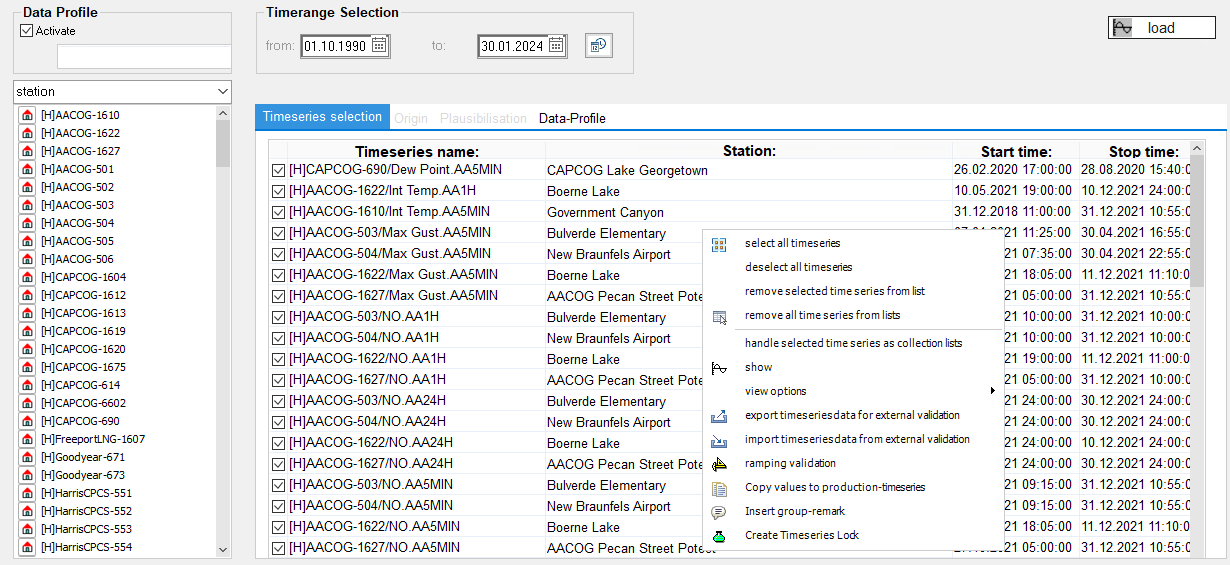
Task: Uncheck [H]CAPCOG-690/Dew Point.AA5MIN row checkbox
Action: [278, 170]
